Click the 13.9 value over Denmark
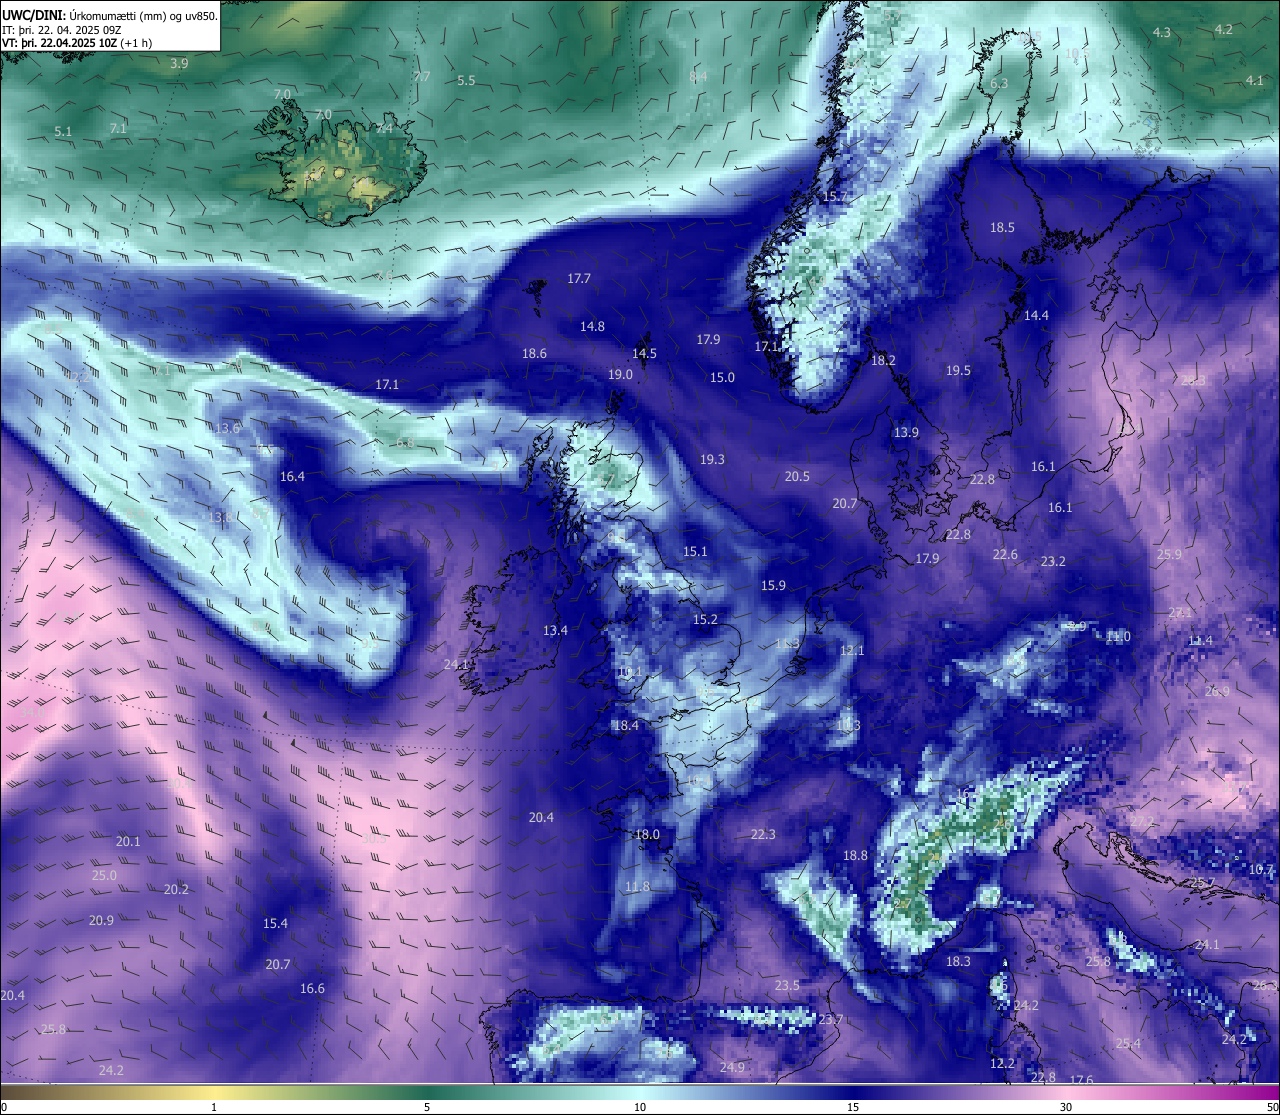1280x1115 pixels. (906, 433)
